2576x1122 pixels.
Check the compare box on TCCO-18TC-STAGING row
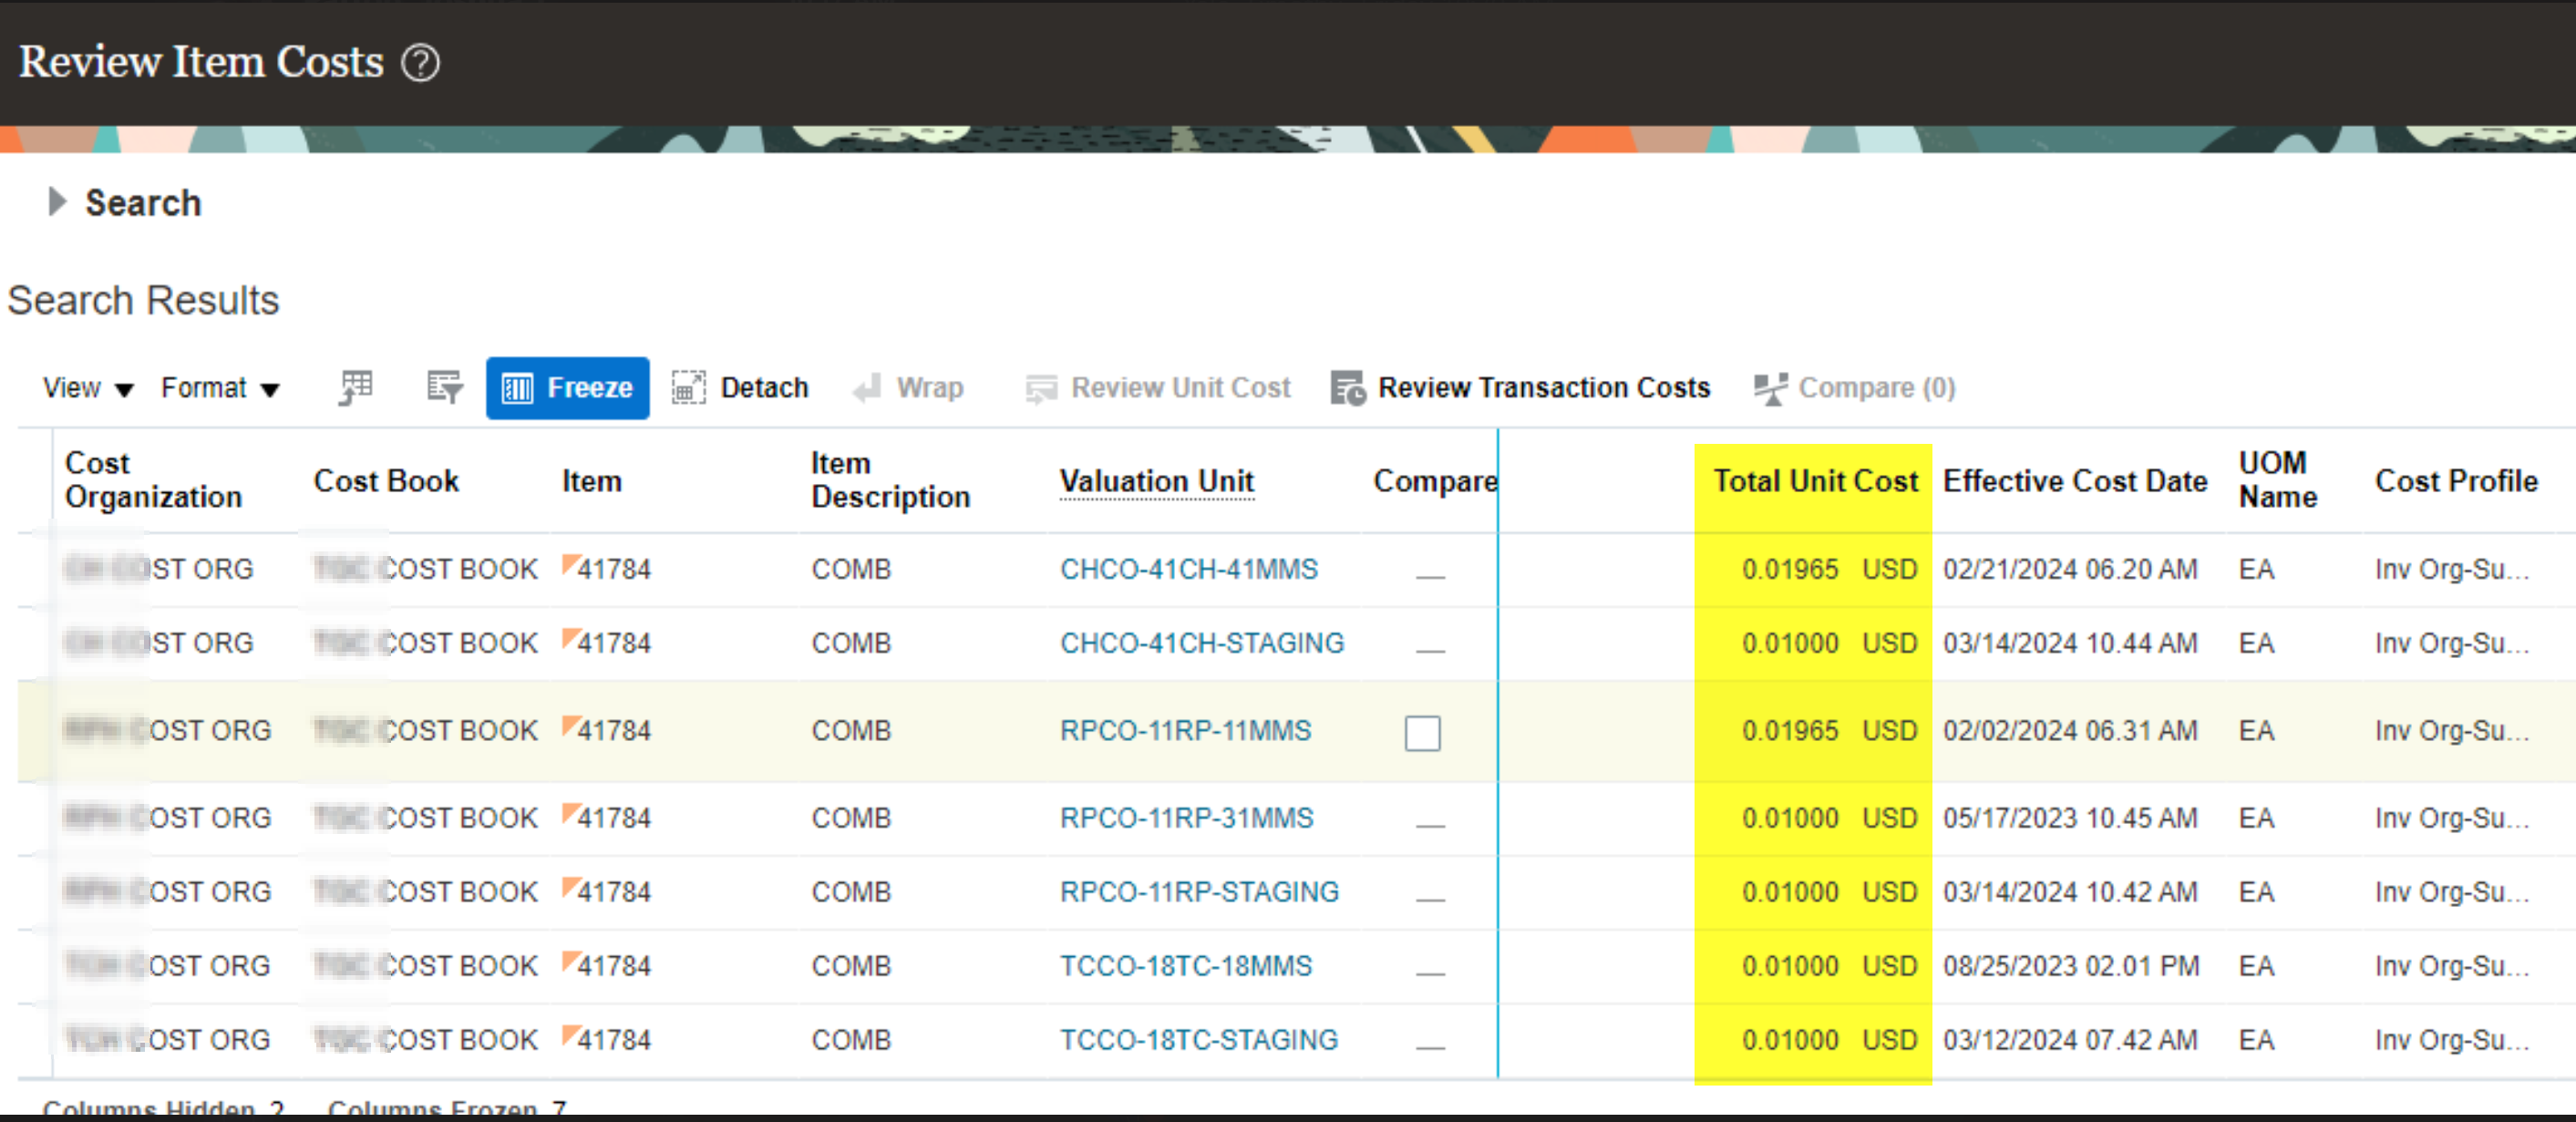[x=1430, y=1041]
